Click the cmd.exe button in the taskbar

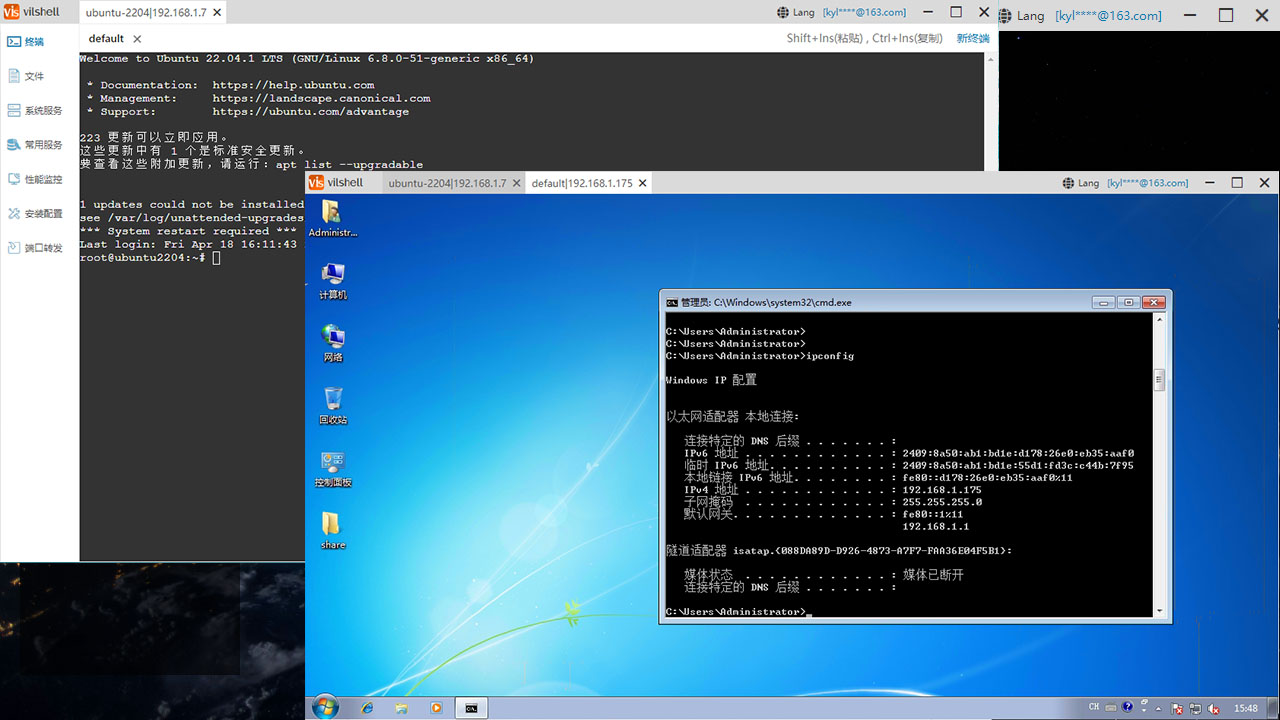coord(471,708)
